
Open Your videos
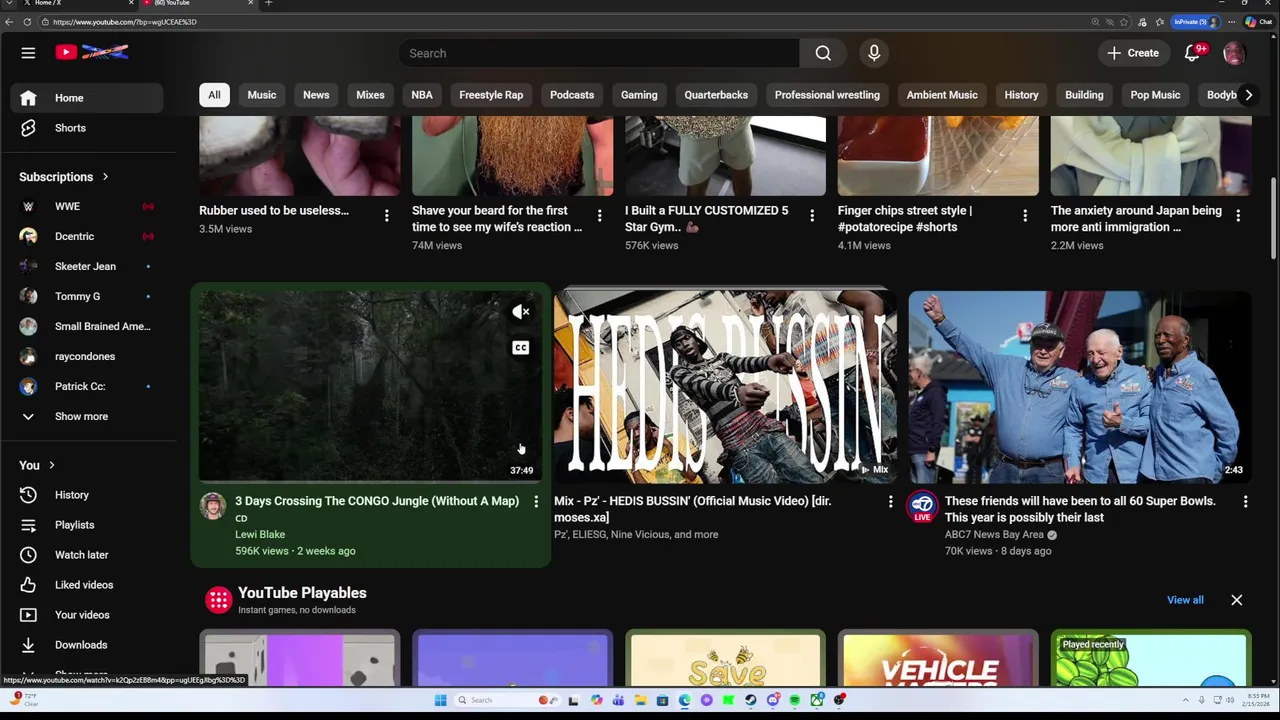coord(87,615)
